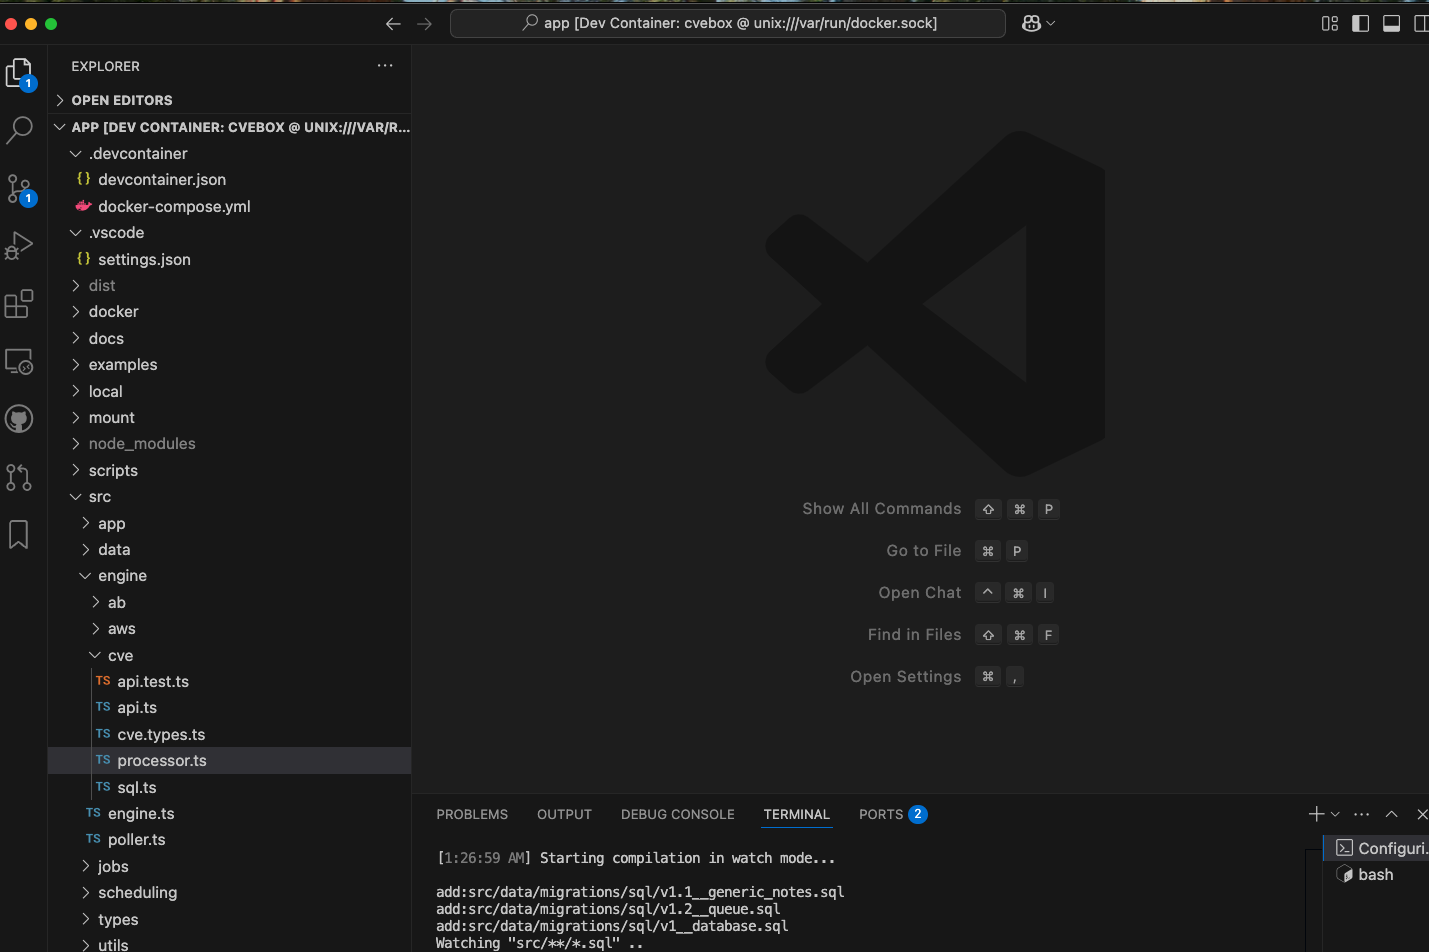Screen dimensions: 1429x952
Task: Expand the data folder under src
Action: tap(230, 549)
